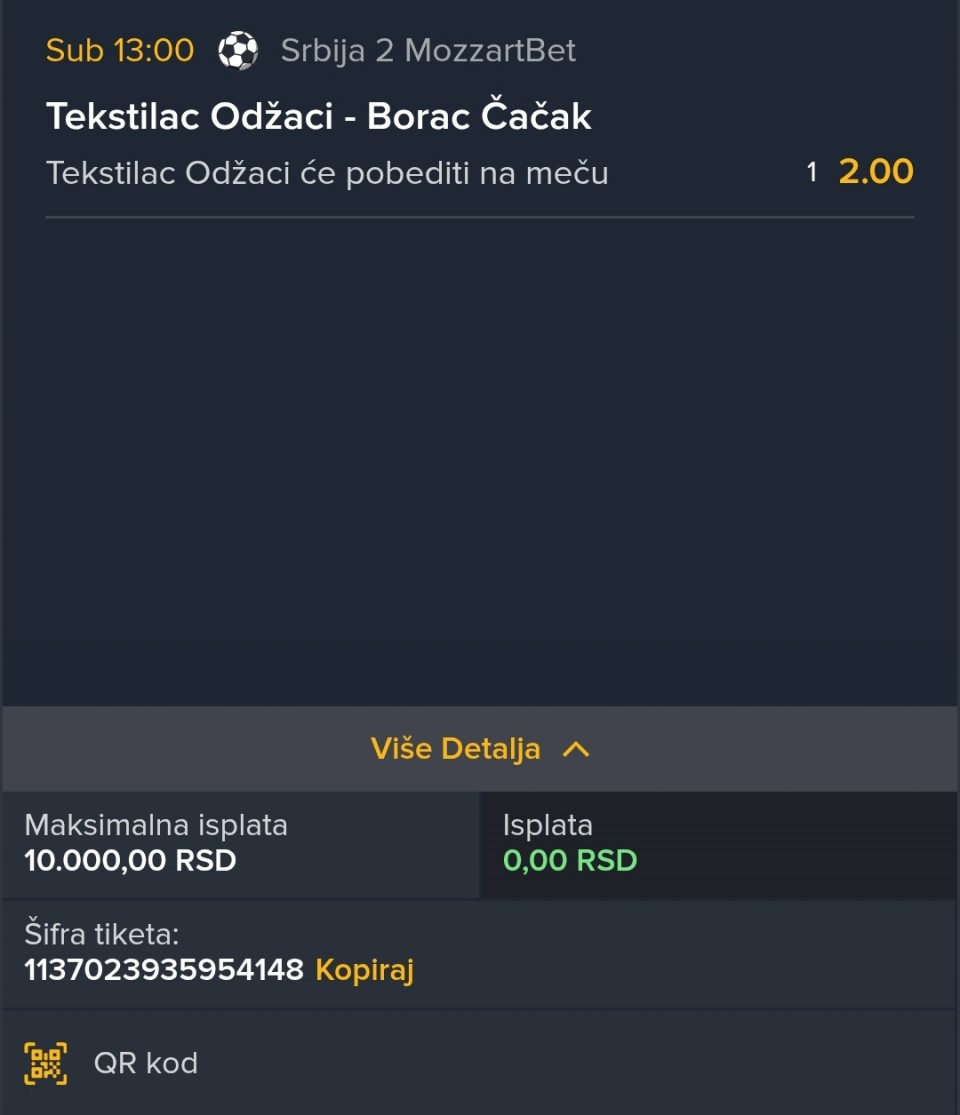Copy ticket code with Kopiraj

(x=364, y=969)
